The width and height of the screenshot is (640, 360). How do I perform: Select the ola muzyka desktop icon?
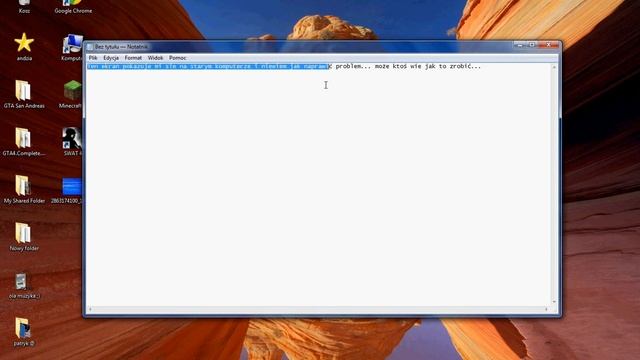[x=24, y=286]
